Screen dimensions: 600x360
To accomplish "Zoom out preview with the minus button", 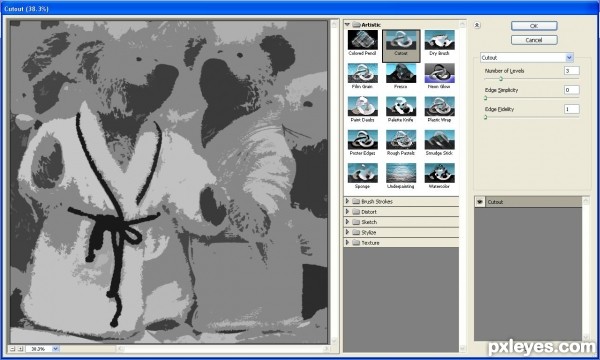I will (13, 349).
